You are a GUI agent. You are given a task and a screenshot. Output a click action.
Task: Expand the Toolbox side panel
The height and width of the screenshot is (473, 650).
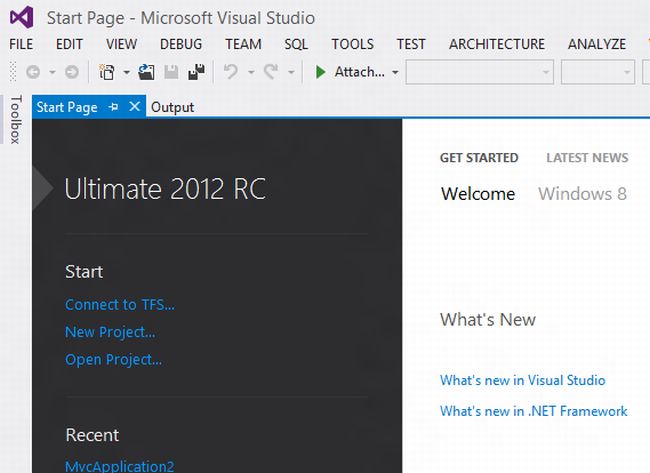[x=15, y=119]
